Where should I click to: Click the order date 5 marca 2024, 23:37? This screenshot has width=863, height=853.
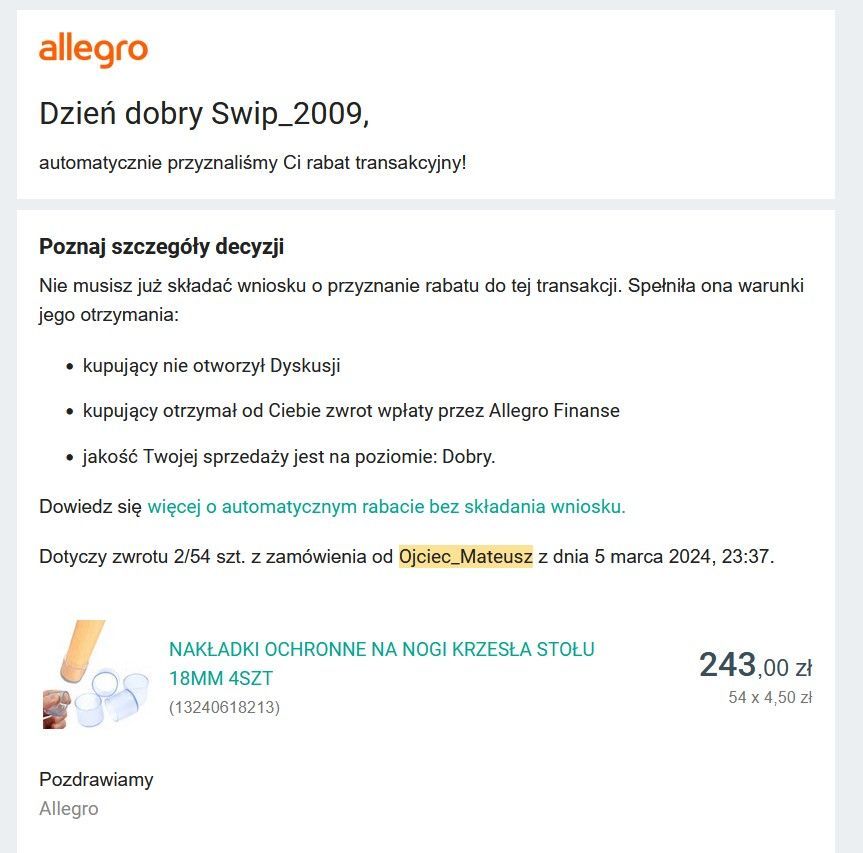click(x=684, y=556)
